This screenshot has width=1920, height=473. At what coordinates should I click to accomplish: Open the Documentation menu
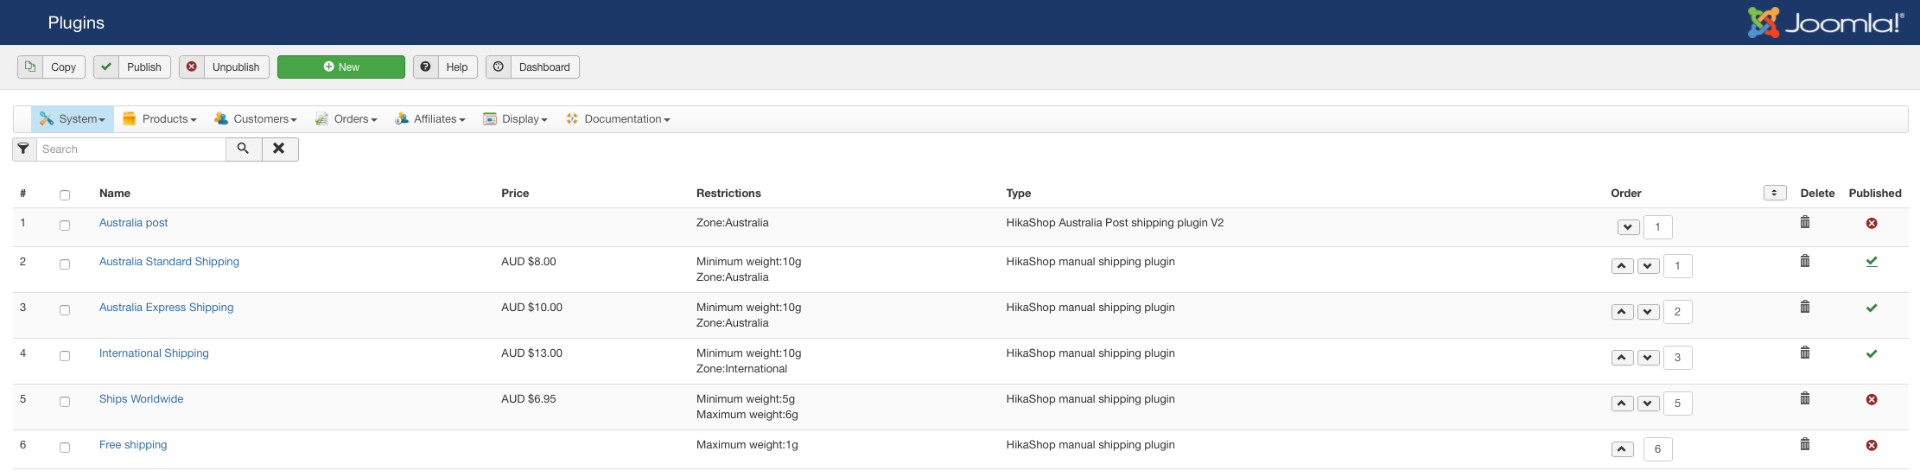pos(618,119)
